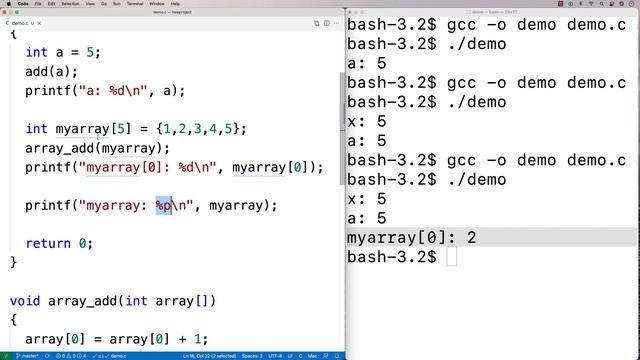This screenshot has height=360, width=640.
Task: Close the demo.c editor tab
Action: tap(40, 23)
